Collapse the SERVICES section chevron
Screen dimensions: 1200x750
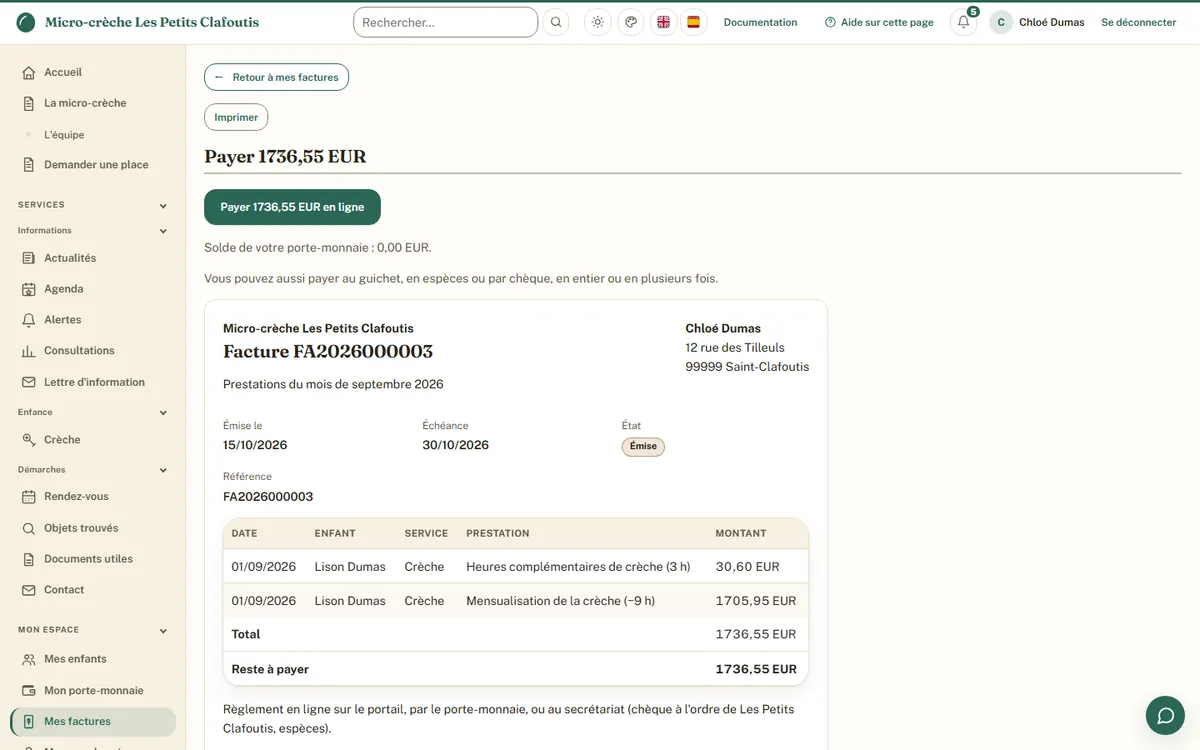(x=163, y=206)
